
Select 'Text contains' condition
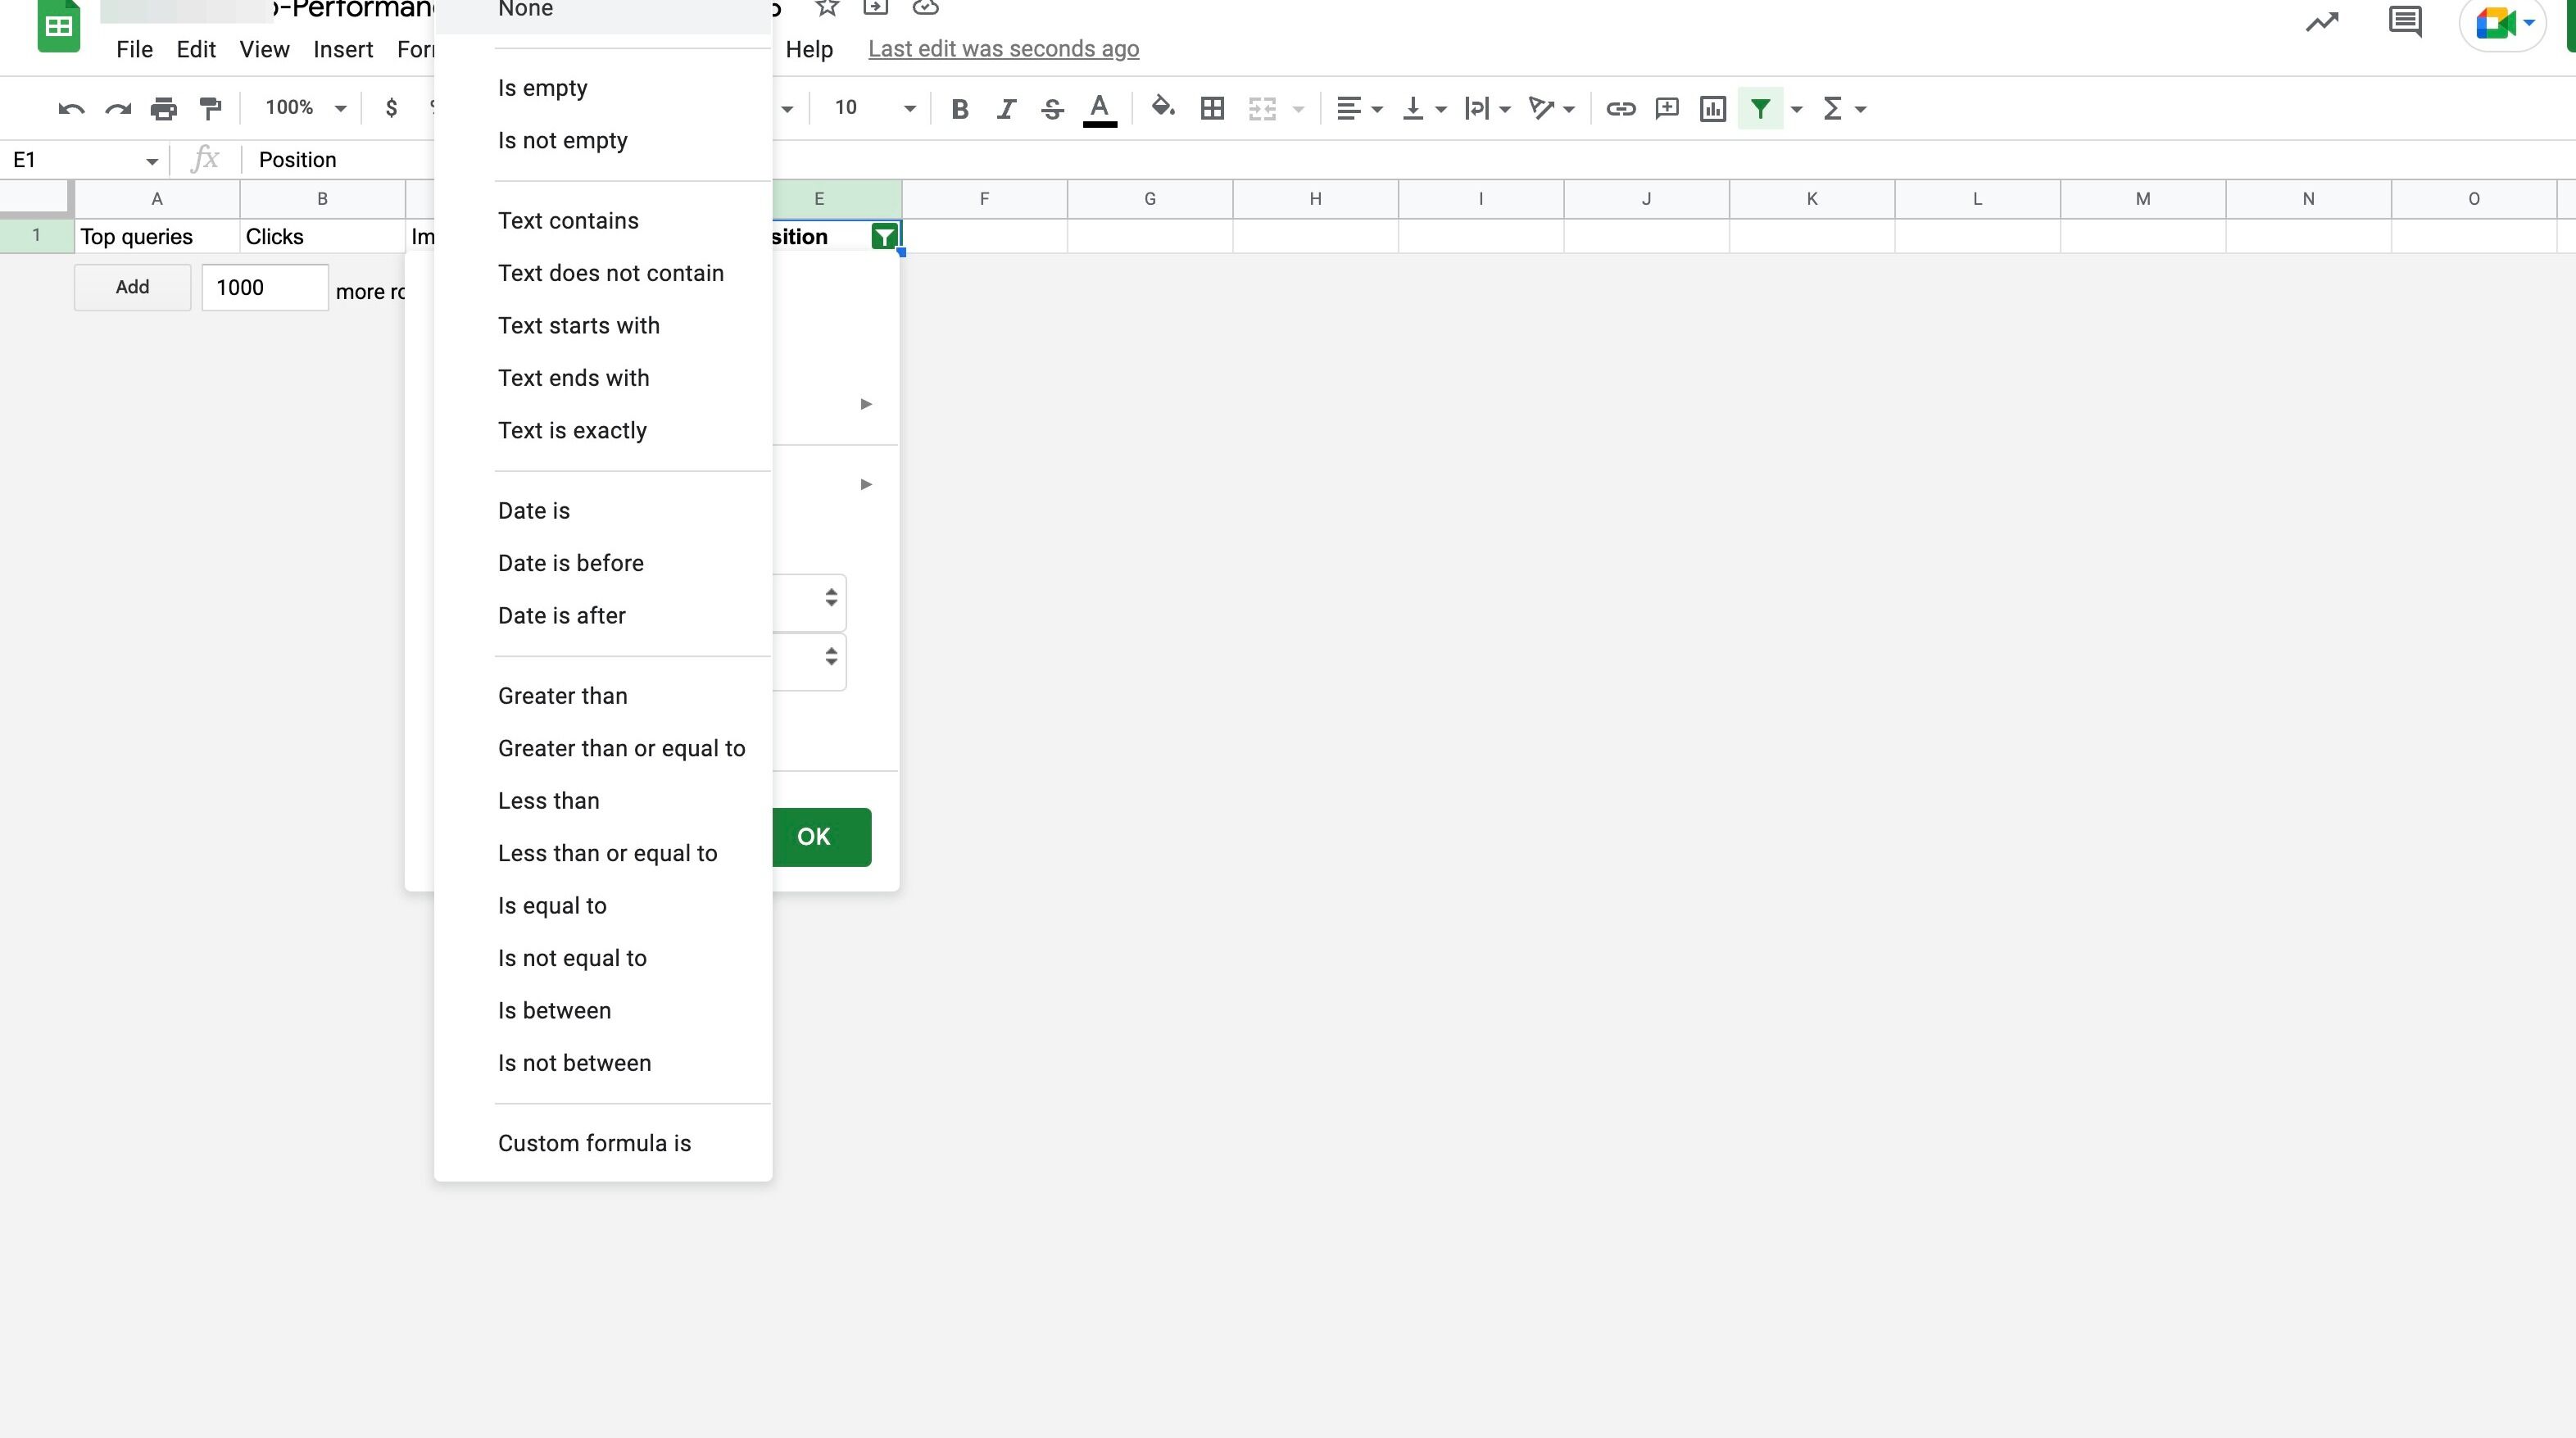click(603, 221)
